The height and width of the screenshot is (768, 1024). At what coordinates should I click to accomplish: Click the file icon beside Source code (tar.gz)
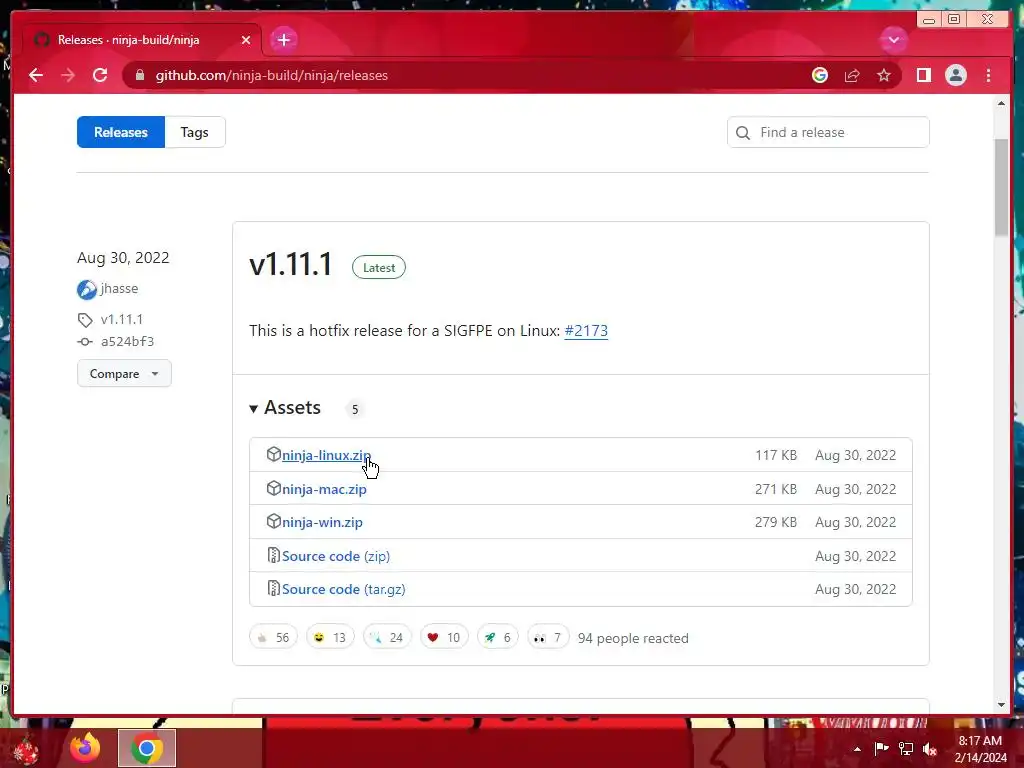(274, 588)
